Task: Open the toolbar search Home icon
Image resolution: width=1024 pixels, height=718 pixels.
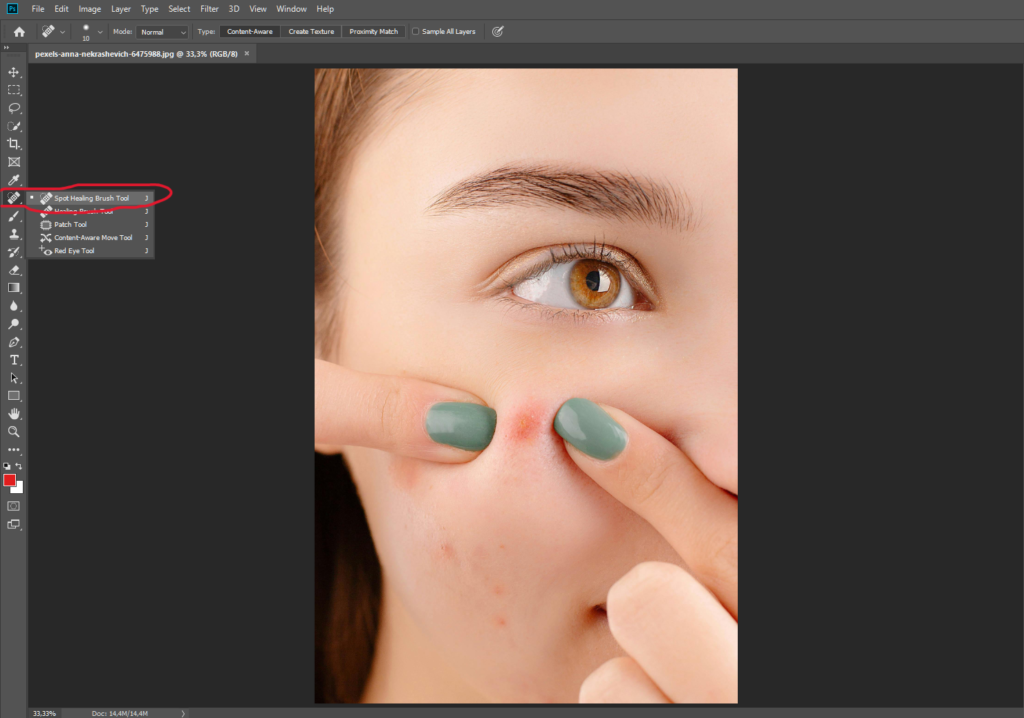Action: pos(18,31)
